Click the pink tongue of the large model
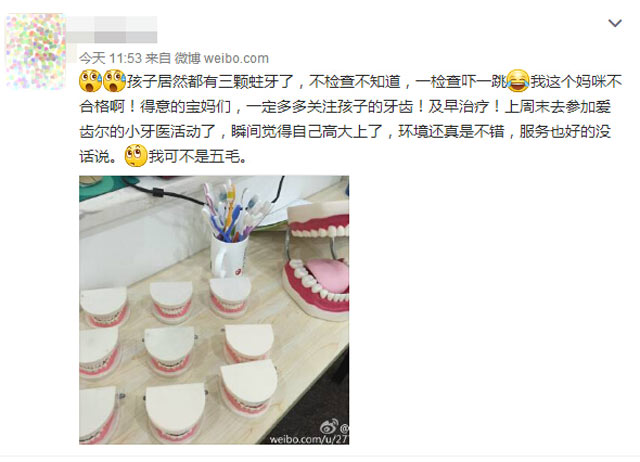 [x=327, y=275]
